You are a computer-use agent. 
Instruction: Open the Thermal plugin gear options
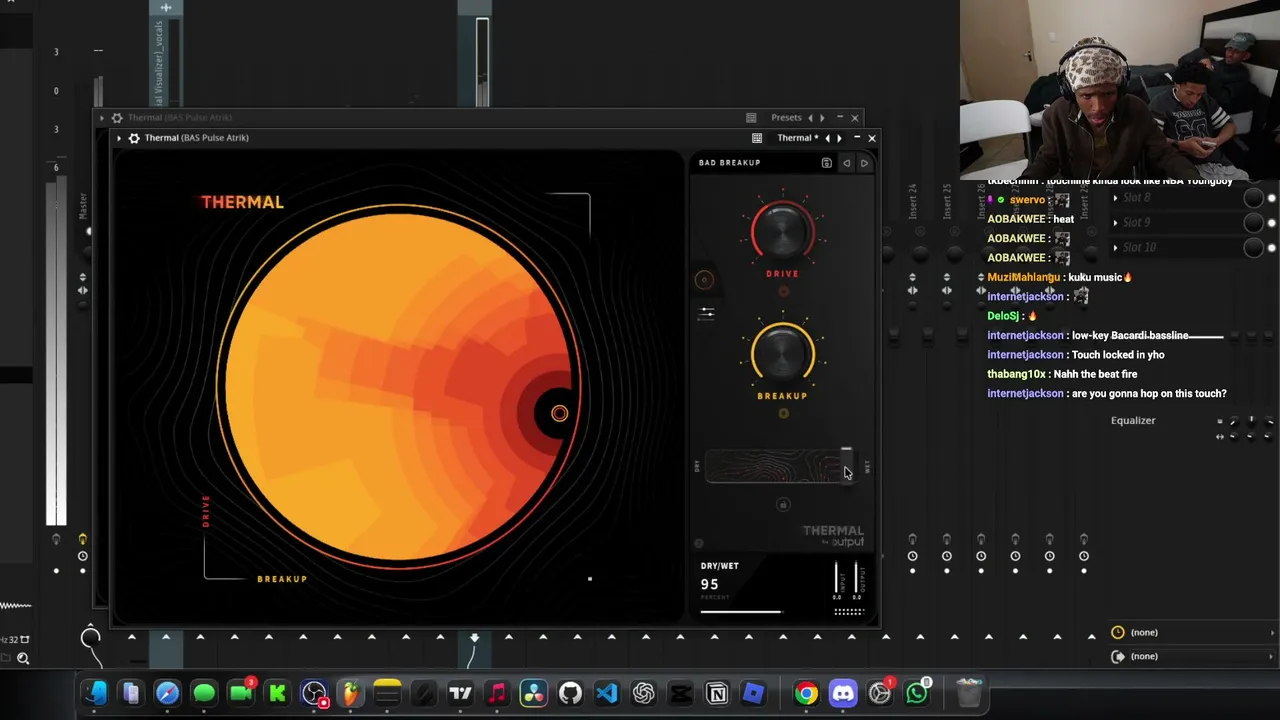[134, 138]
